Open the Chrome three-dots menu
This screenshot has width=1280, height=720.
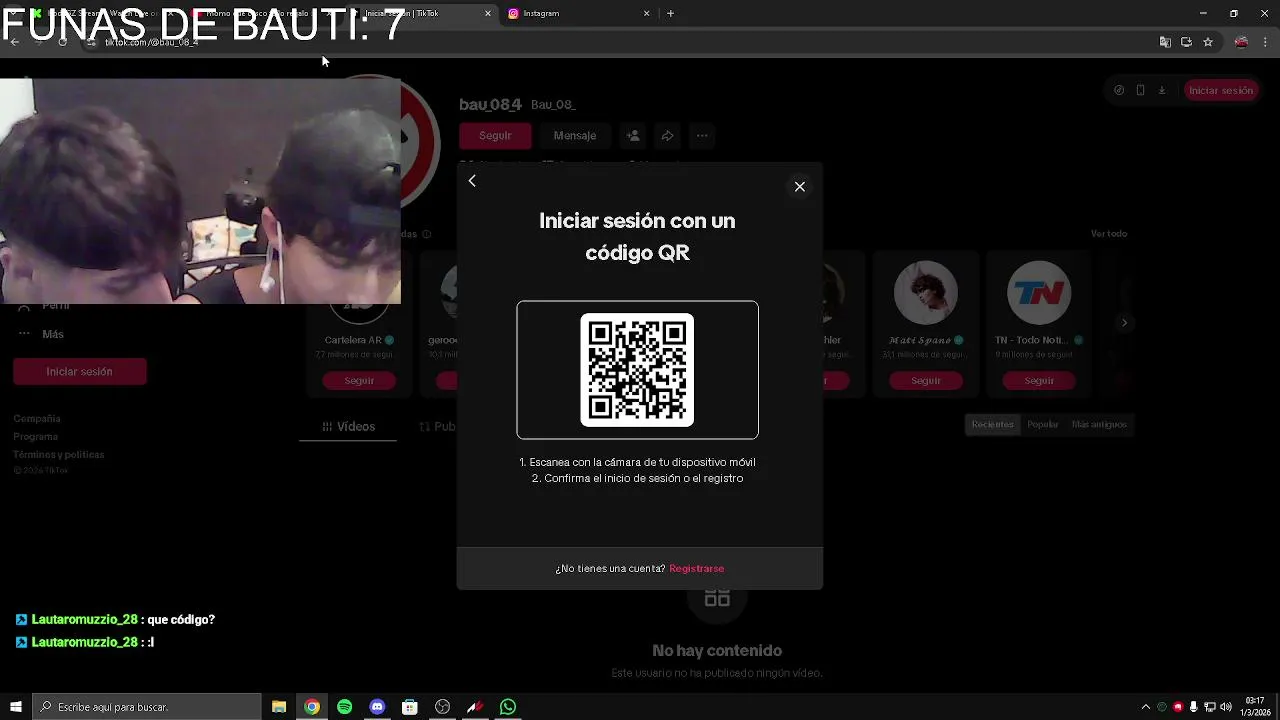[x=1265, y=42]
